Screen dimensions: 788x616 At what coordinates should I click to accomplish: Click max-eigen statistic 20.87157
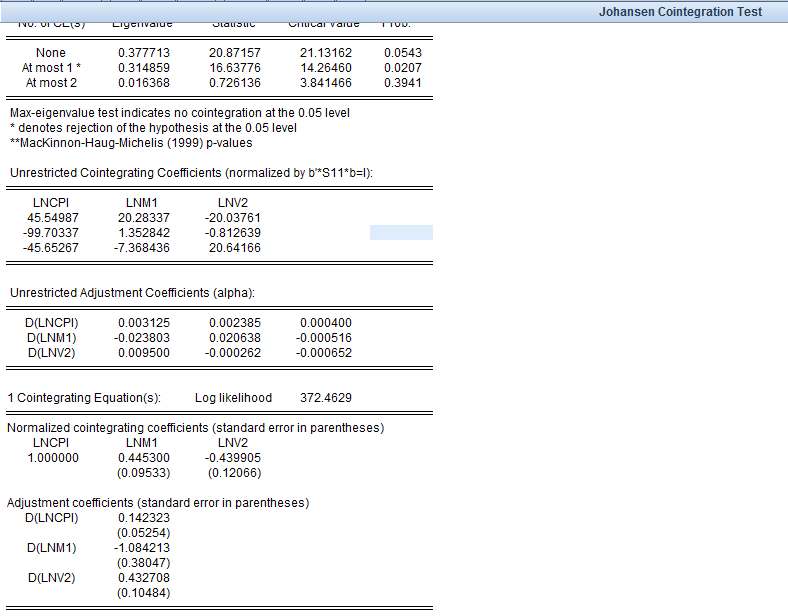tap(235, 53)
